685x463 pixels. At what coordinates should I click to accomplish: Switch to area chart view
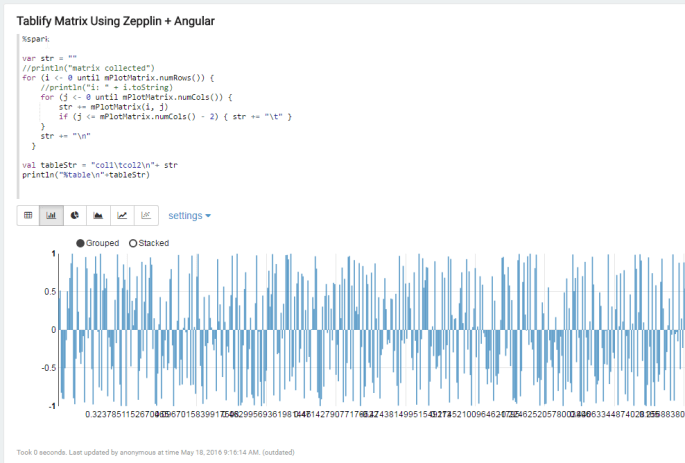[x=98, y=215]
